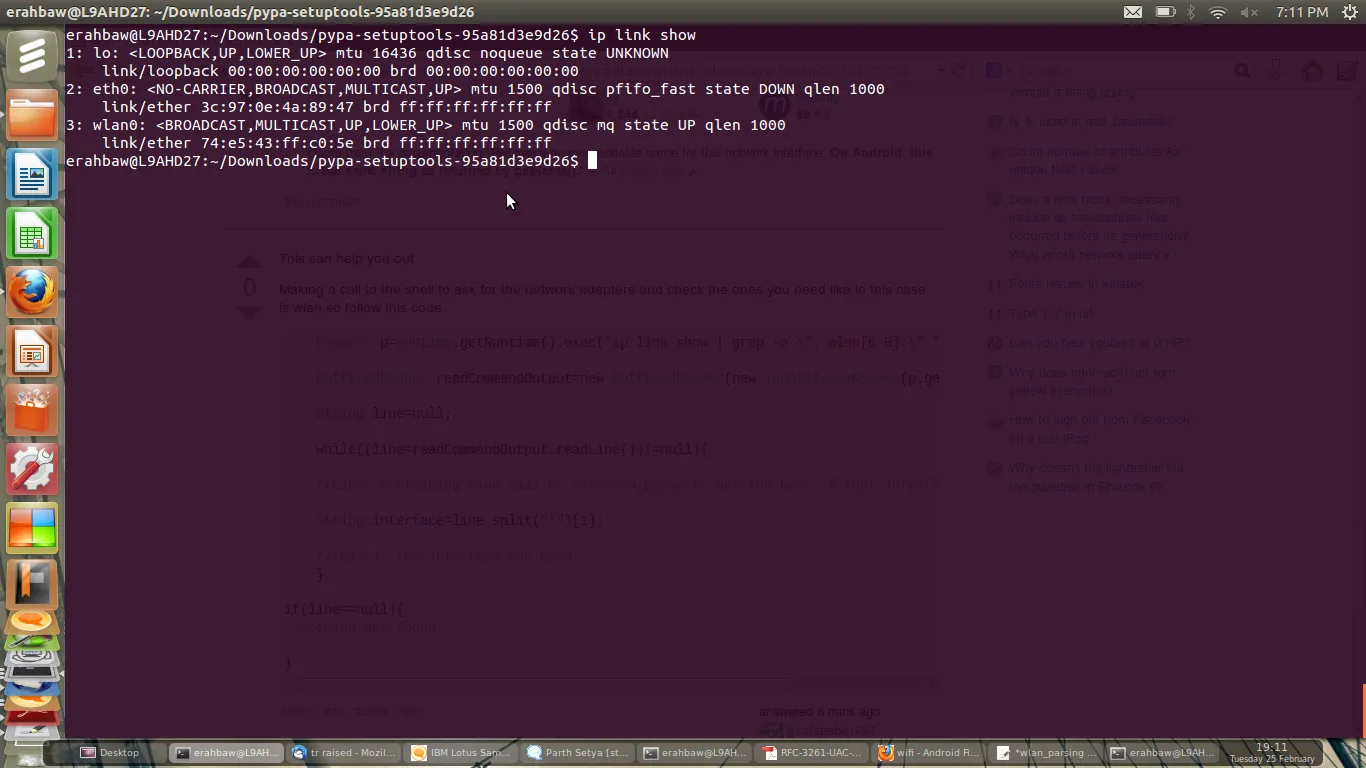
Task: Click the 'state DOWN' text on eth0 line
Action: [x=750, y=89]
